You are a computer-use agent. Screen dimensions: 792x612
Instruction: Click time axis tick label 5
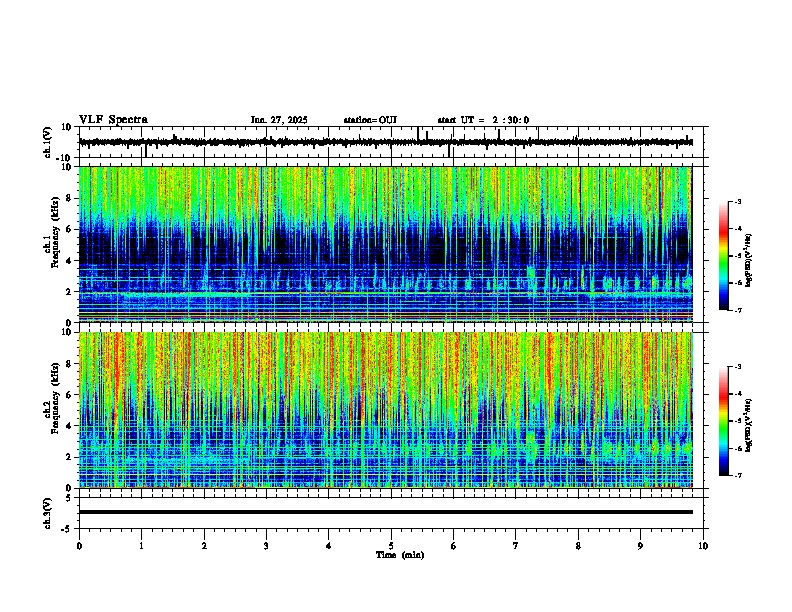[391, 546]
